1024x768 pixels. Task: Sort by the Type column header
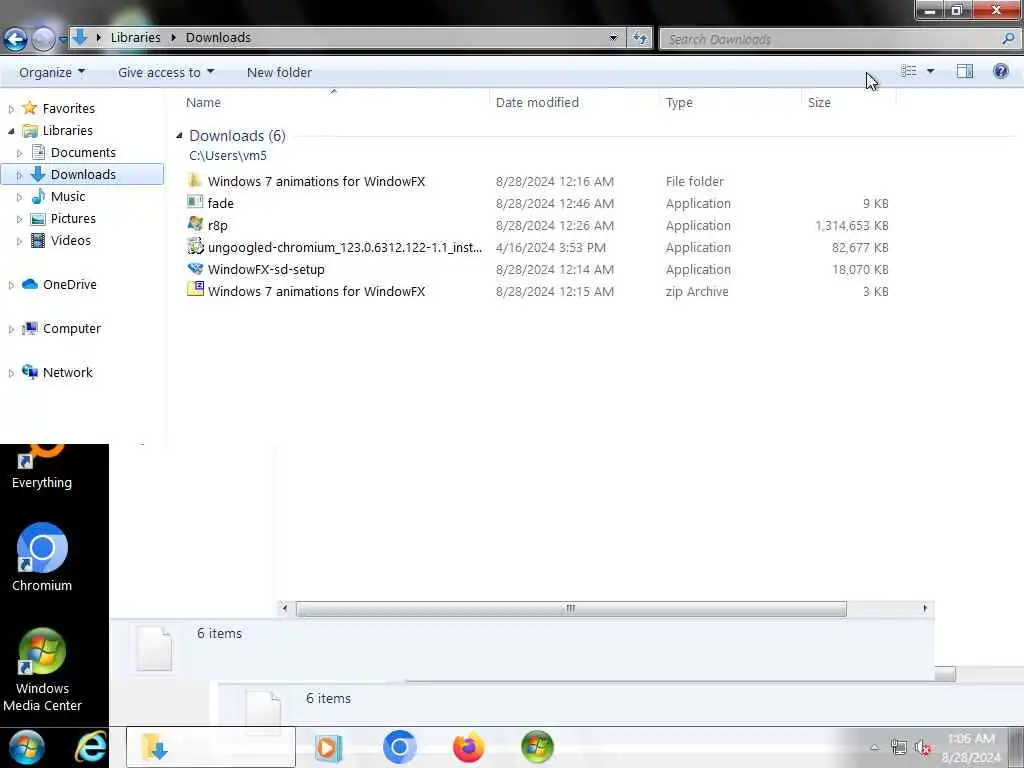[730, 102]
